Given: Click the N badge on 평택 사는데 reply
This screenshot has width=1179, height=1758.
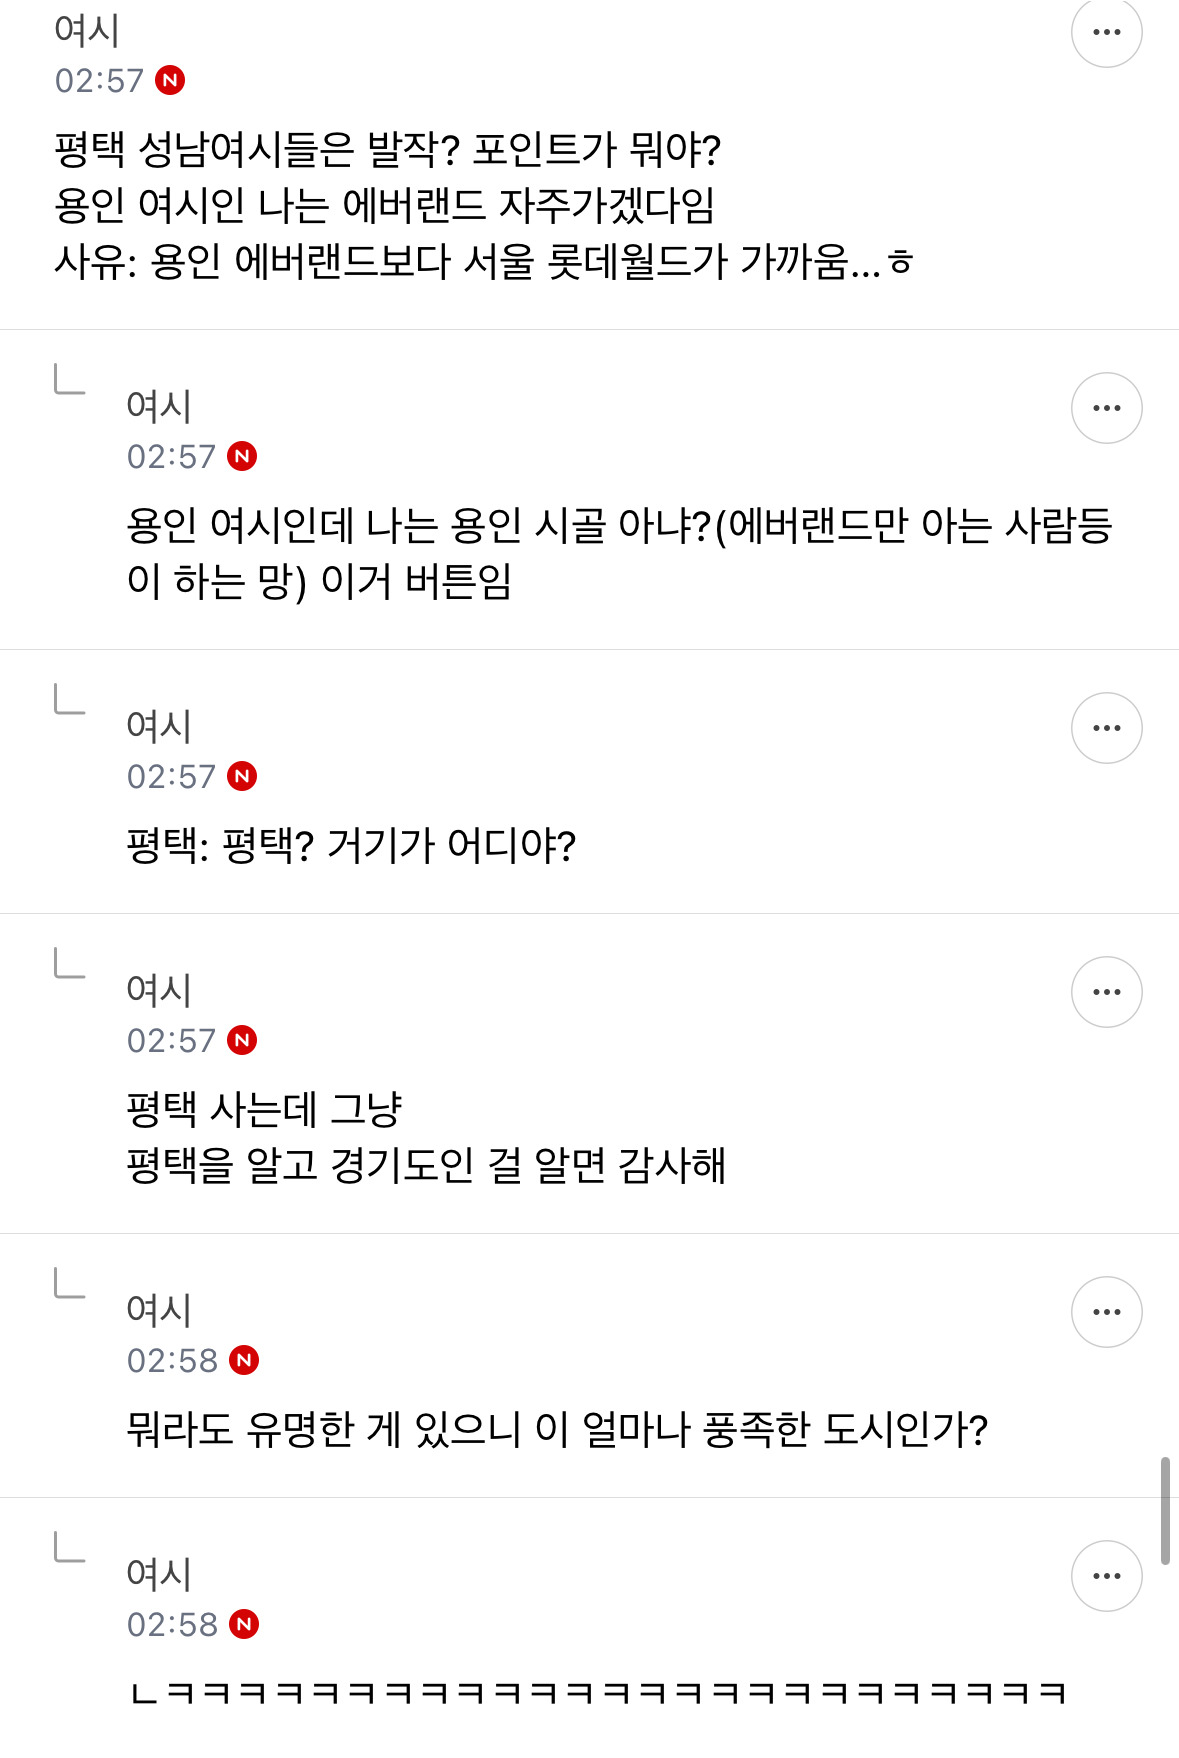Looking at the screenshot, I should (243, 1040).
